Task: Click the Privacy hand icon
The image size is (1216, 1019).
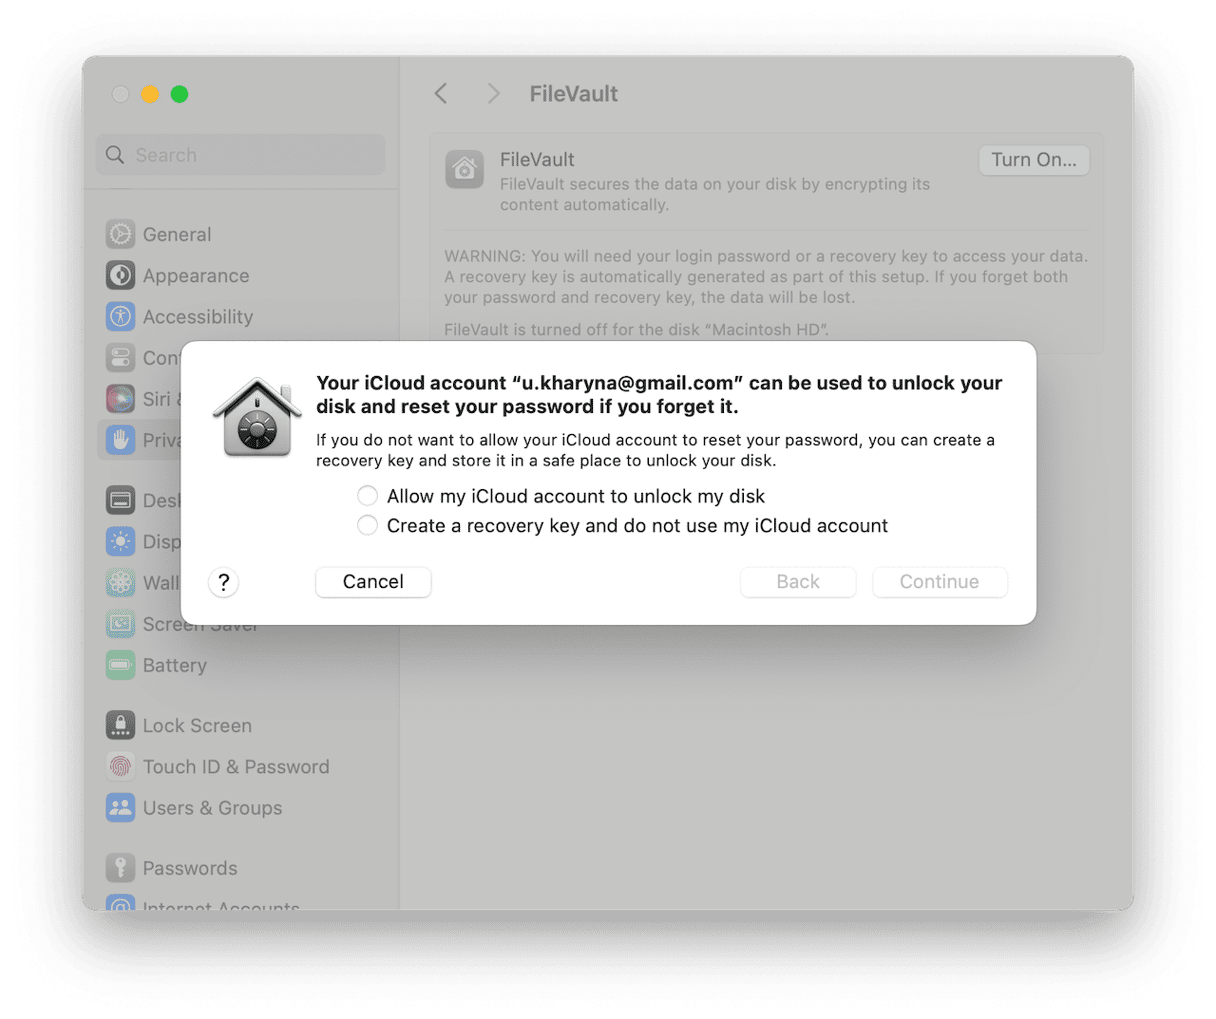Action: [120, 440]
